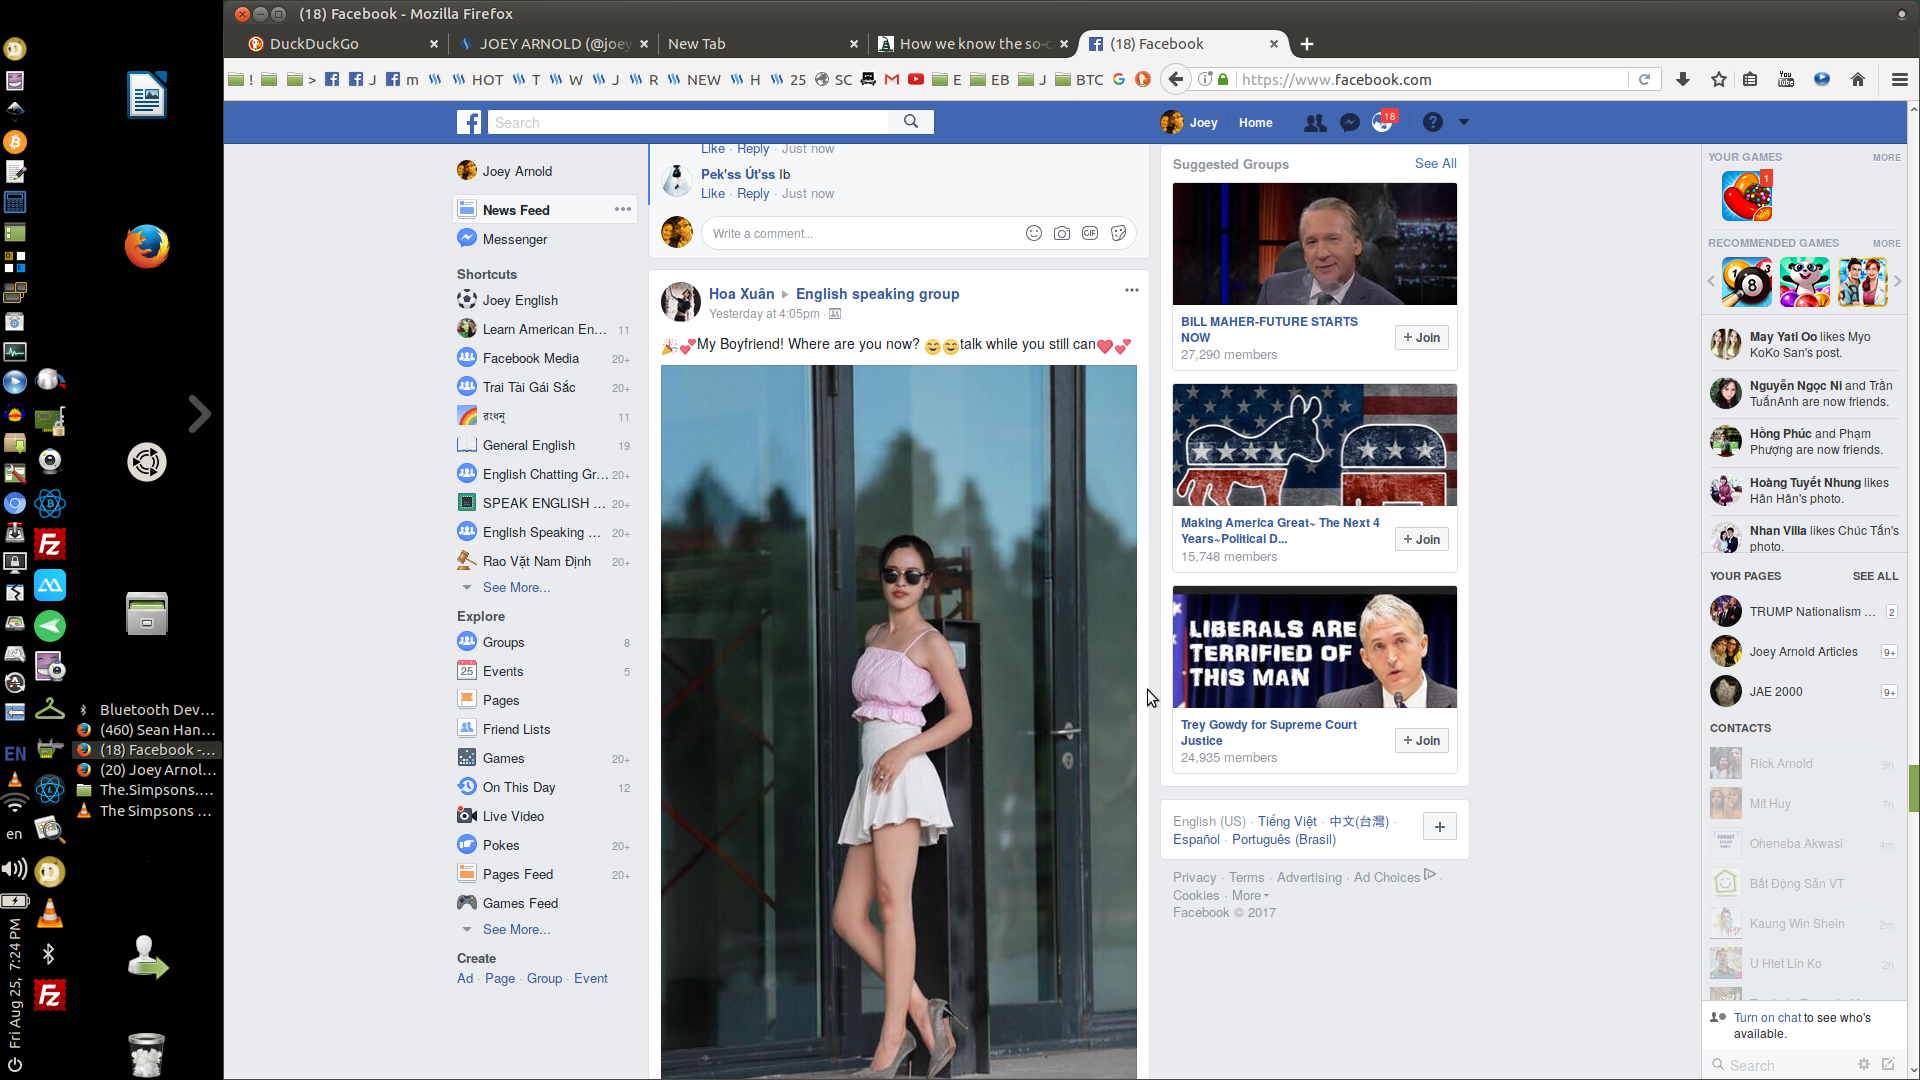
Task: Create a new Group link
Action: [x=544, y=978]
